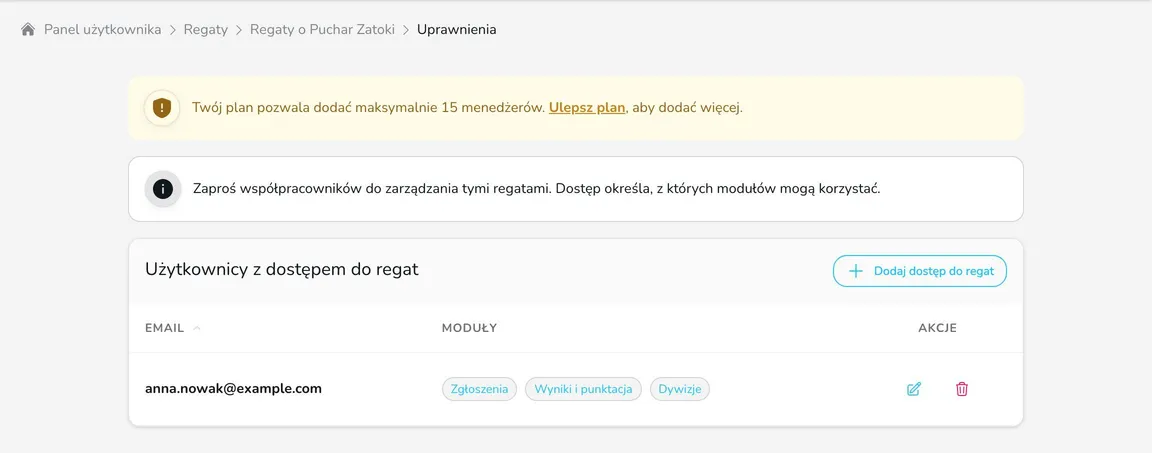The width and height of the screenshot is (1152, 453).
Task: Click the Dywizje module tag
Action: click(680, 389)
